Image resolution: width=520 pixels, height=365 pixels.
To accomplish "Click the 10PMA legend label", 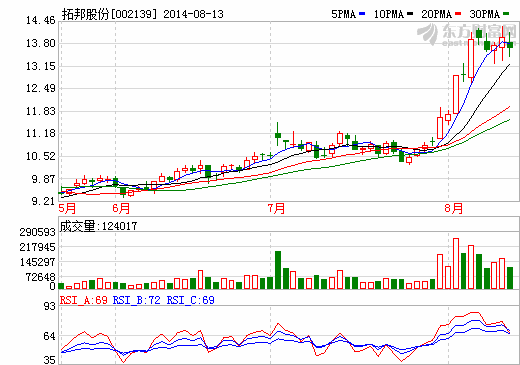I will tap(389, 14).
